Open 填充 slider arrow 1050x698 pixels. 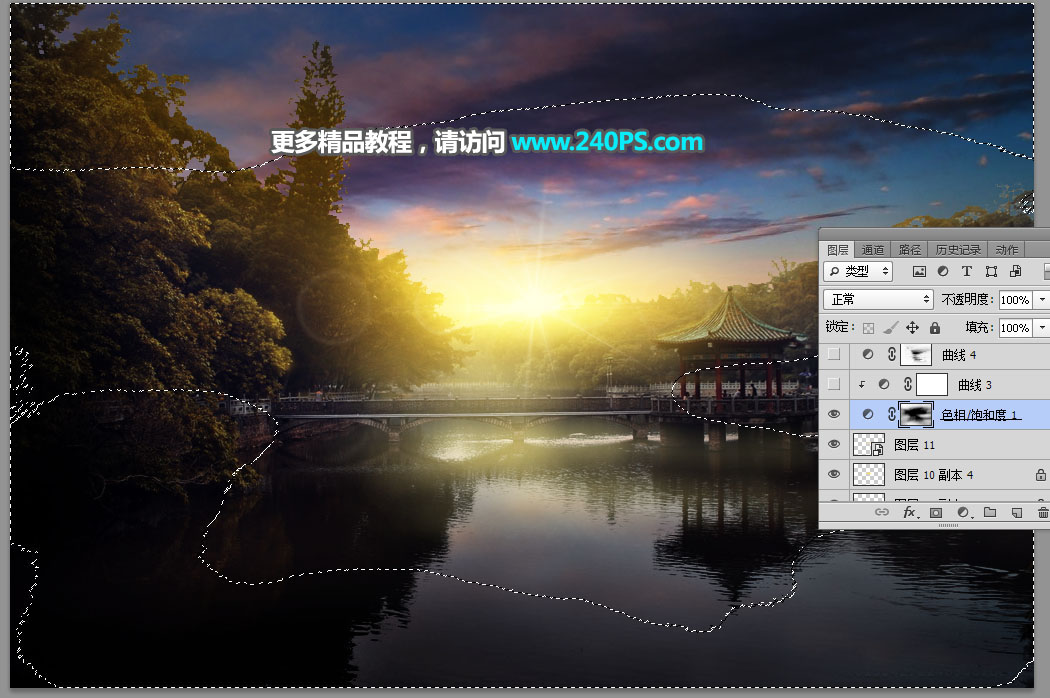pyautogui.click(x=1042, y=328)
